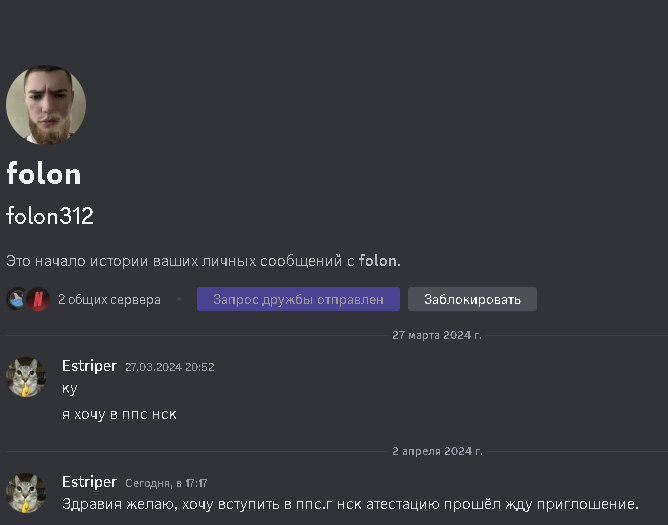Click the '2 апреля 2024 г.' date divider
Screen dimensions: 668x525
[436, 451]
